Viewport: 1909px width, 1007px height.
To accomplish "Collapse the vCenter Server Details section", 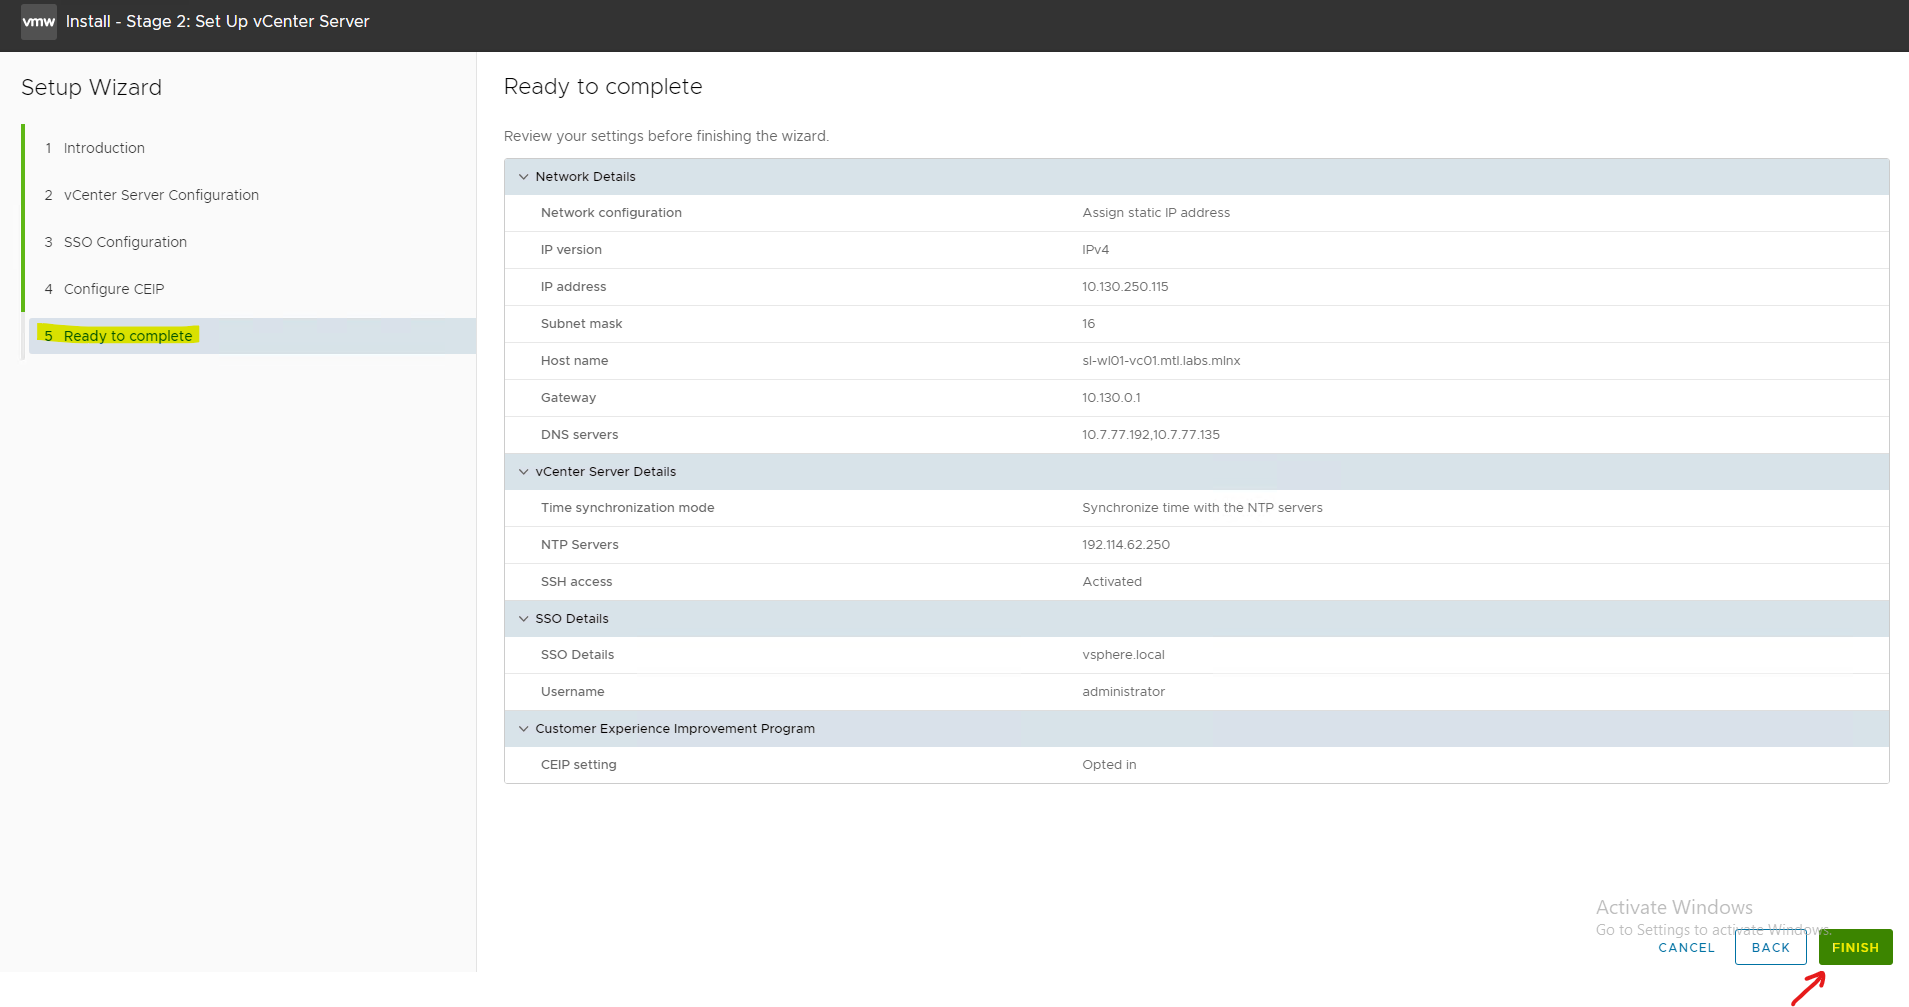I will (x=523, y=472).
